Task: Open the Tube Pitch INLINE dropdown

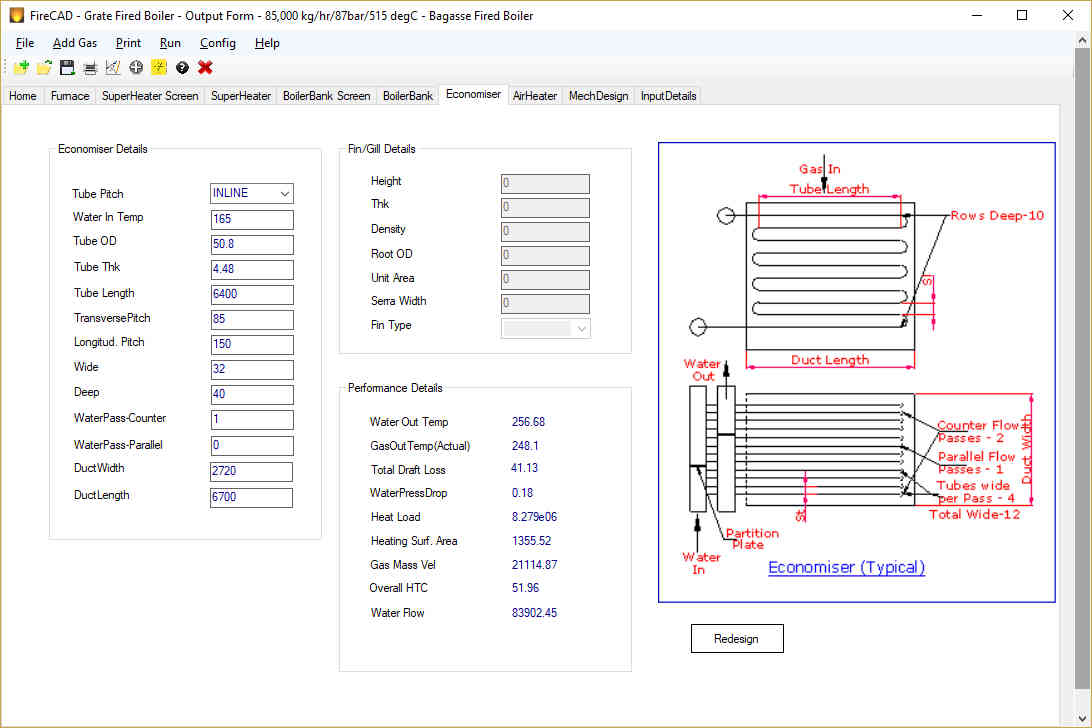Action: (251, 194)
